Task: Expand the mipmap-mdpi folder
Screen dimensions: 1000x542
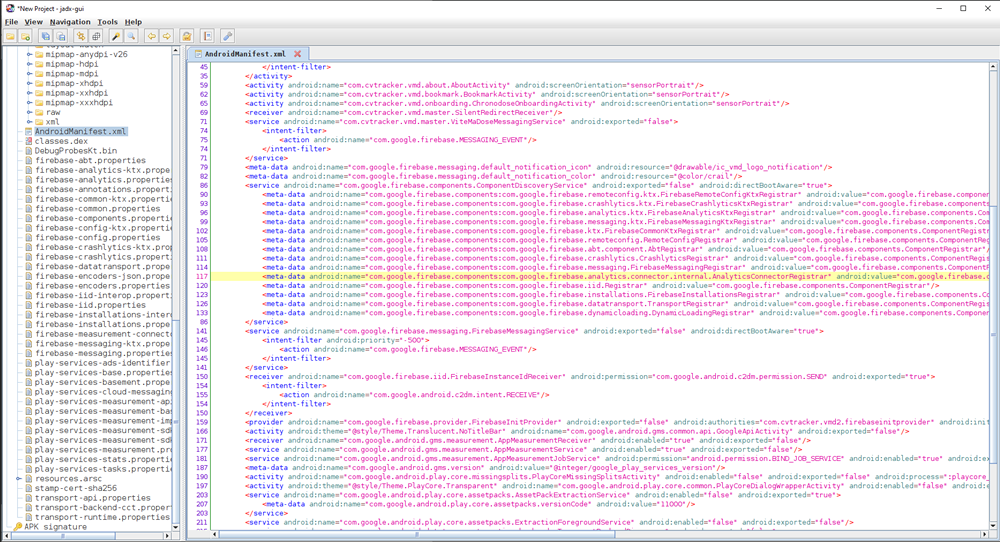Action: click(29, 74)
